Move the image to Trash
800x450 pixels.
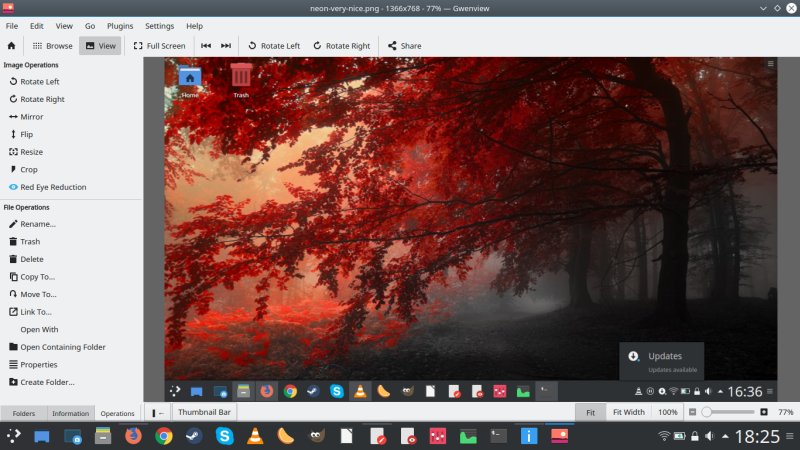point(30,242)
